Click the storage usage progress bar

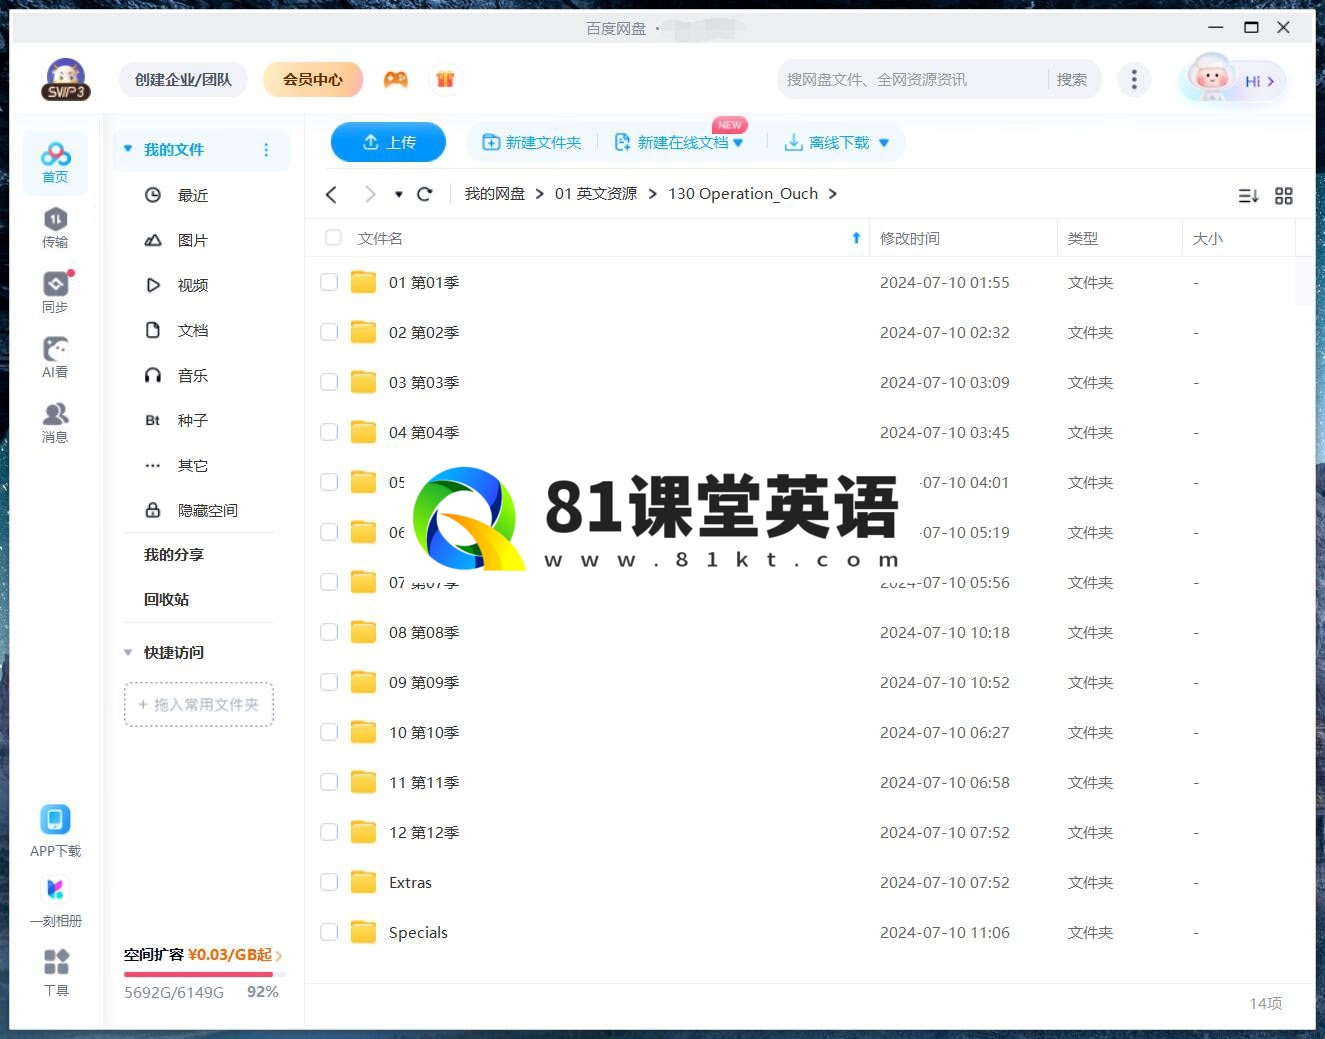click(x=205, y=974)
